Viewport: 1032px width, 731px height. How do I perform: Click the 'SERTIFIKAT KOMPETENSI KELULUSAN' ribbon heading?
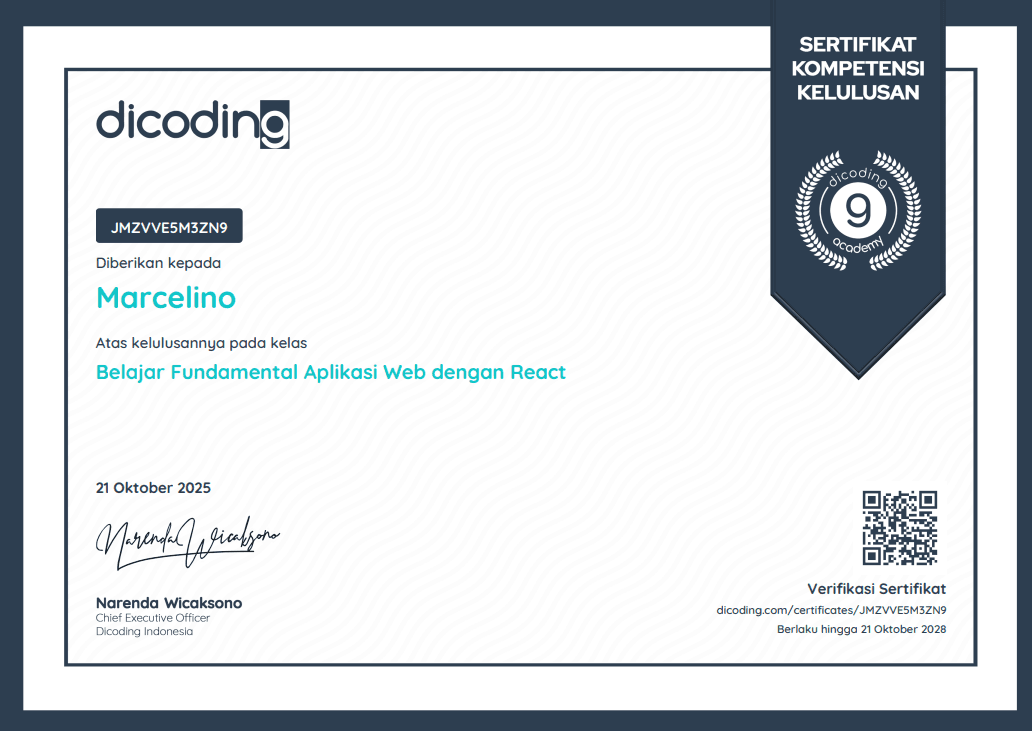pos(858,68)
